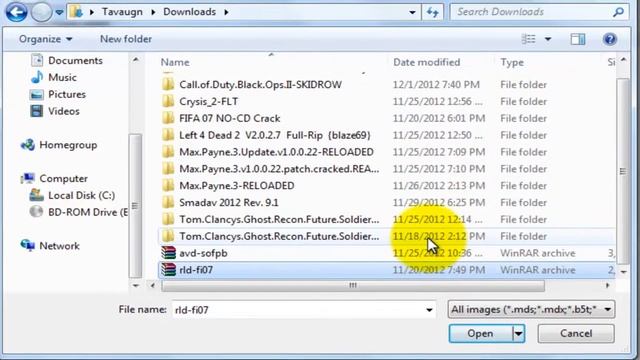
Task: Click the Help question mark icon
Action: (609, 39)
